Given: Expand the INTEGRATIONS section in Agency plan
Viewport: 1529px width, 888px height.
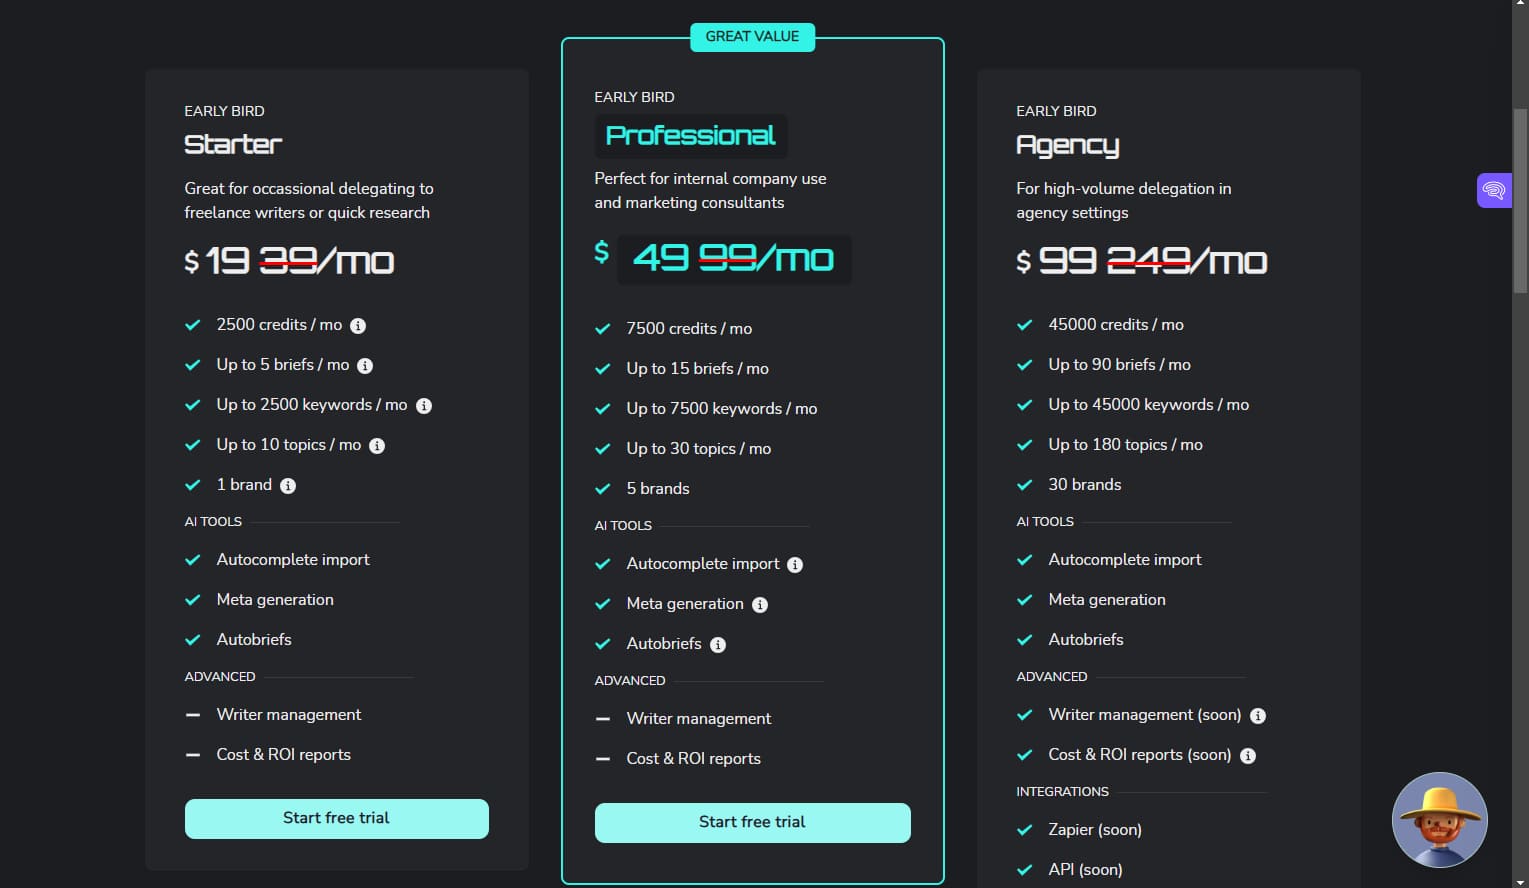Looking at the screenshot, I should point(1062,791).
